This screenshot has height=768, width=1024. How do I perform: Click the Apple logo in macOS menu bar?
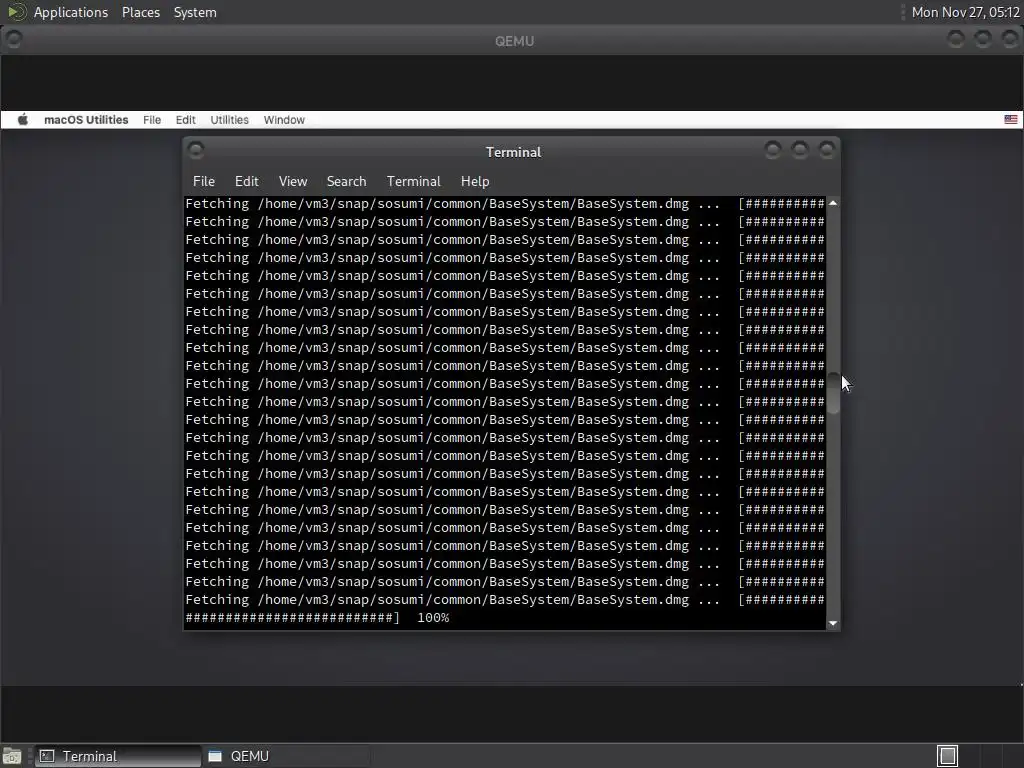click(23, 120)
